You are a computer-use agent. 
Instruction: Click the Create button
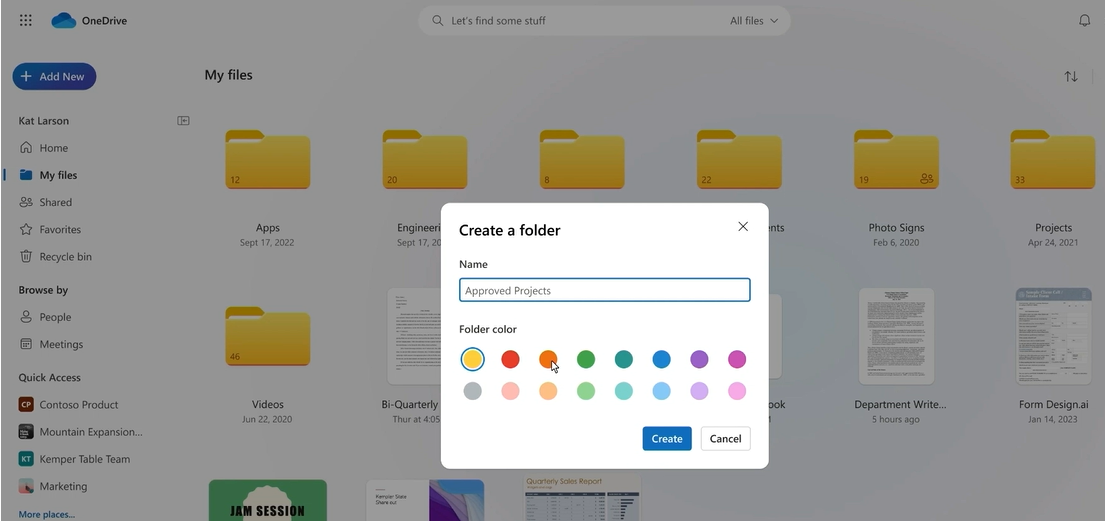click(x=666, y=438)
